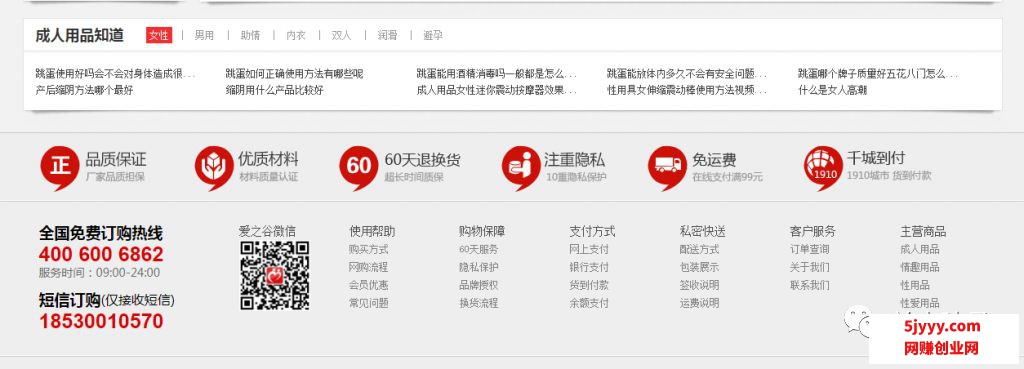Open the article 跳蛋使用好吗会不会对身体
This screenshot has height=369, width=1024.
(x=116, y=73)
